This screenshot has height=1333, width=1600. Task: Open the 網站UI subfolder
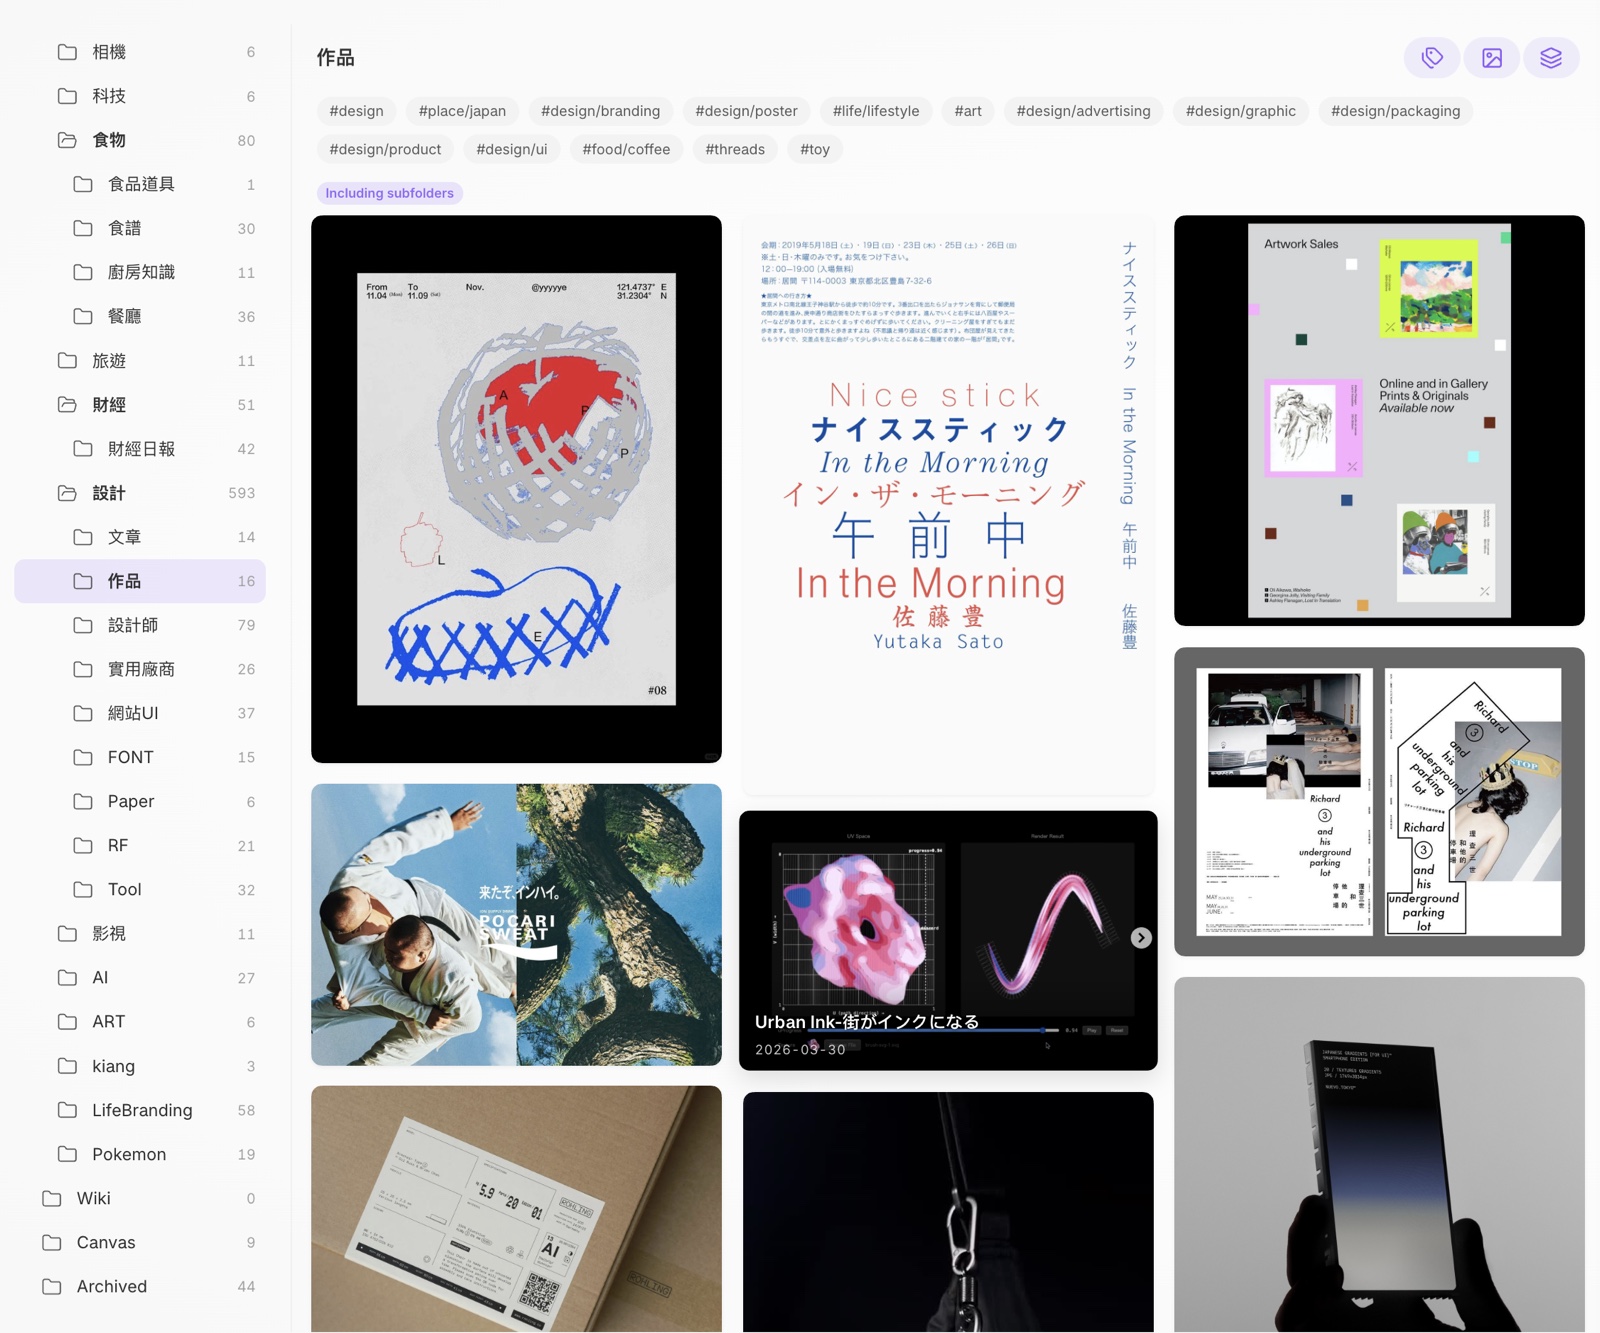tap(140, 713)
